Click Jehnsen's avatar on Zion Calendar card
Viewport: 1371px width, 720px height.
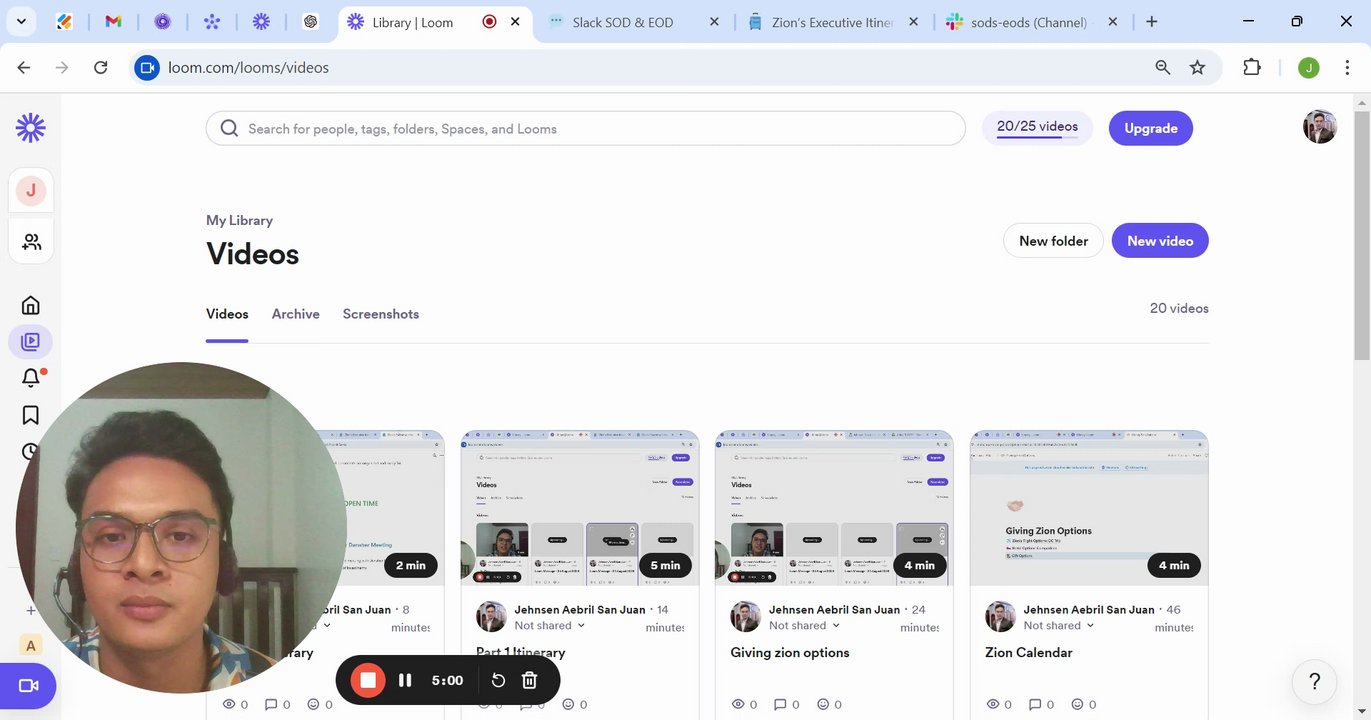pyautogui.click(x=1000, y=617)
